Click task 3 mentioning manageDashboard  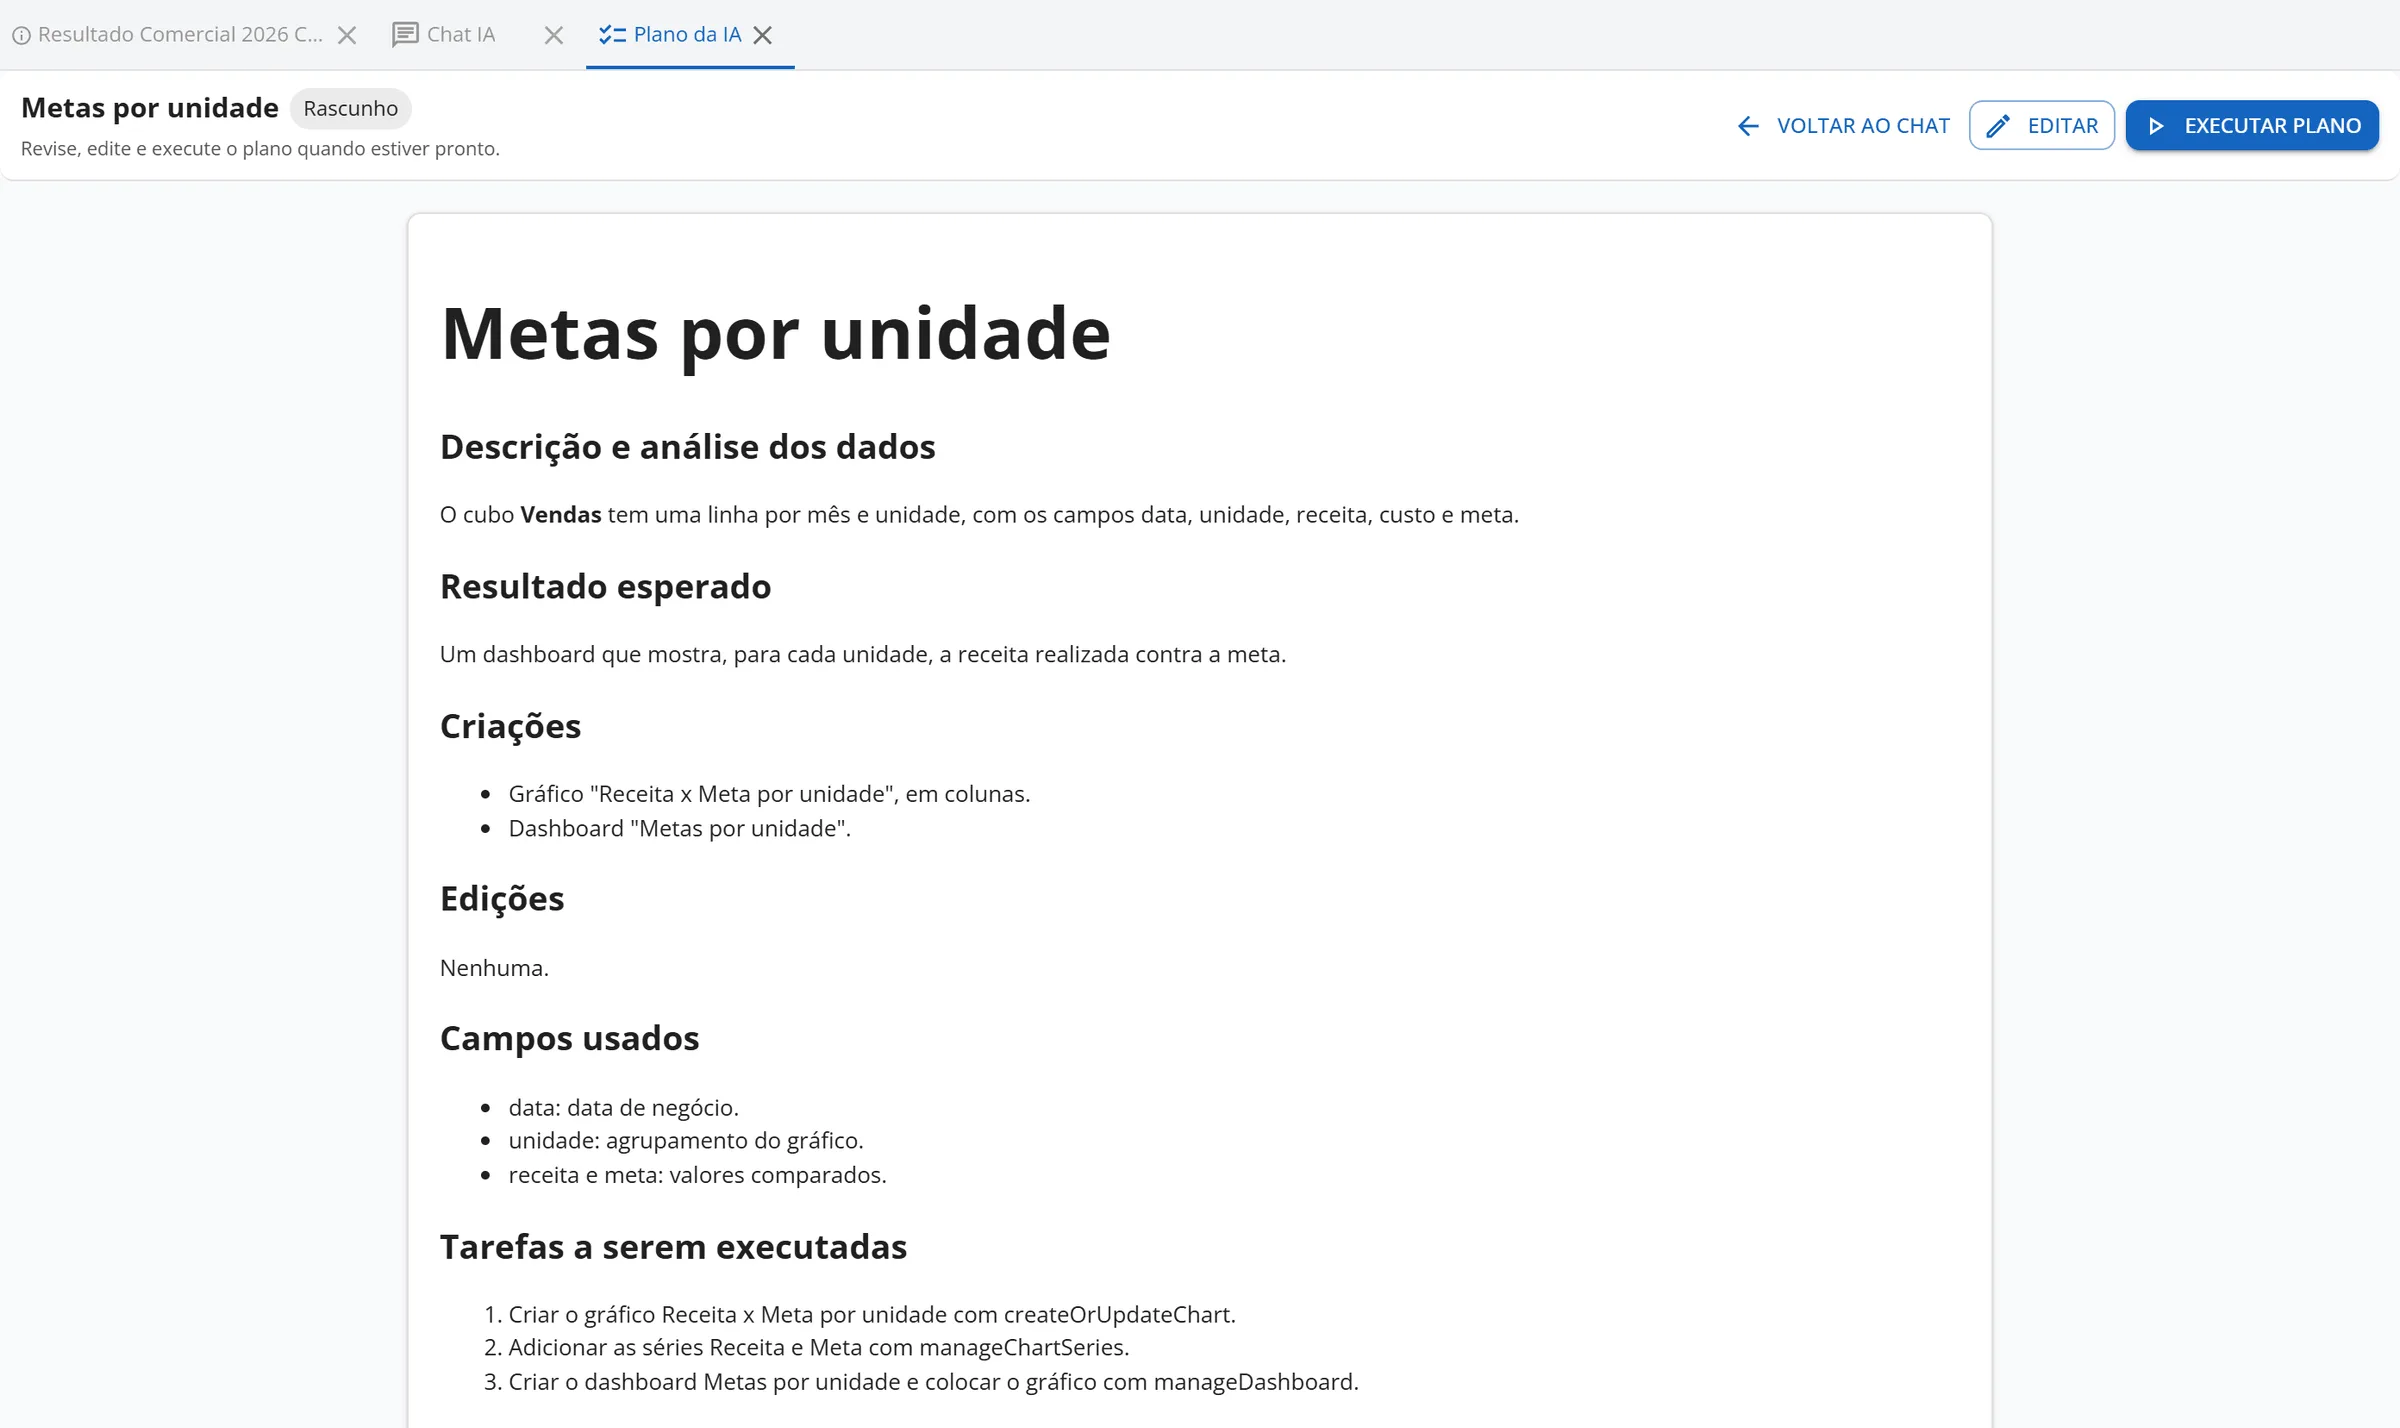tap(934, 1382)
